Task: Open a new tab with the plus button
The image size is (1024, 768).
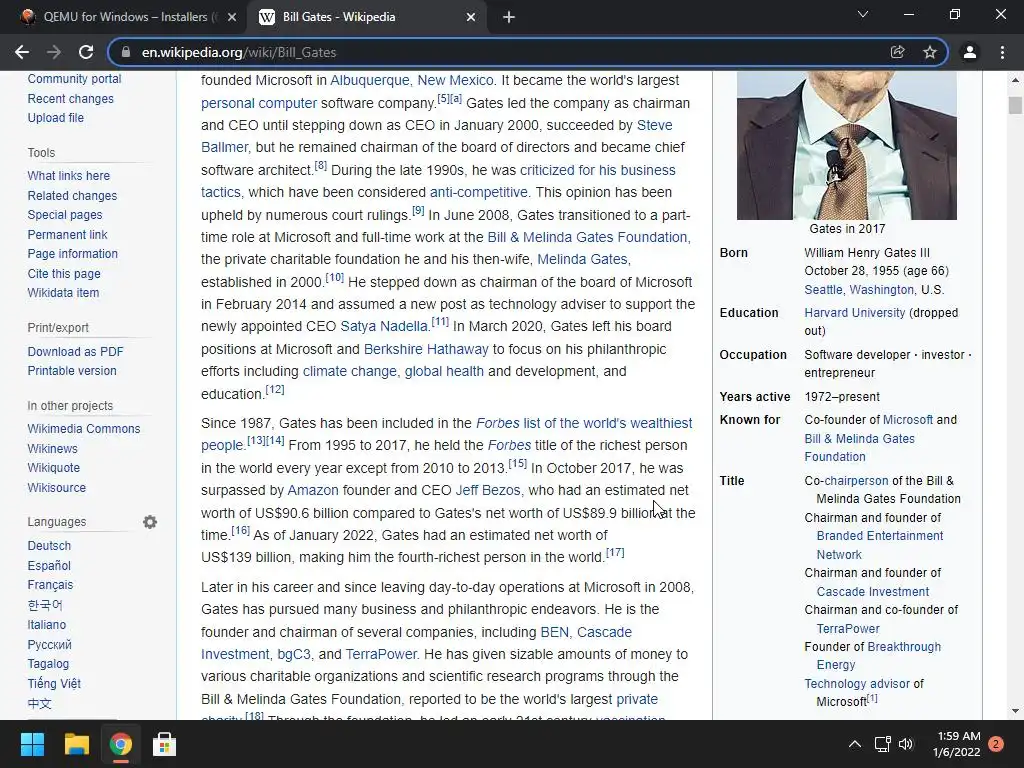Action: pos(509,17)
